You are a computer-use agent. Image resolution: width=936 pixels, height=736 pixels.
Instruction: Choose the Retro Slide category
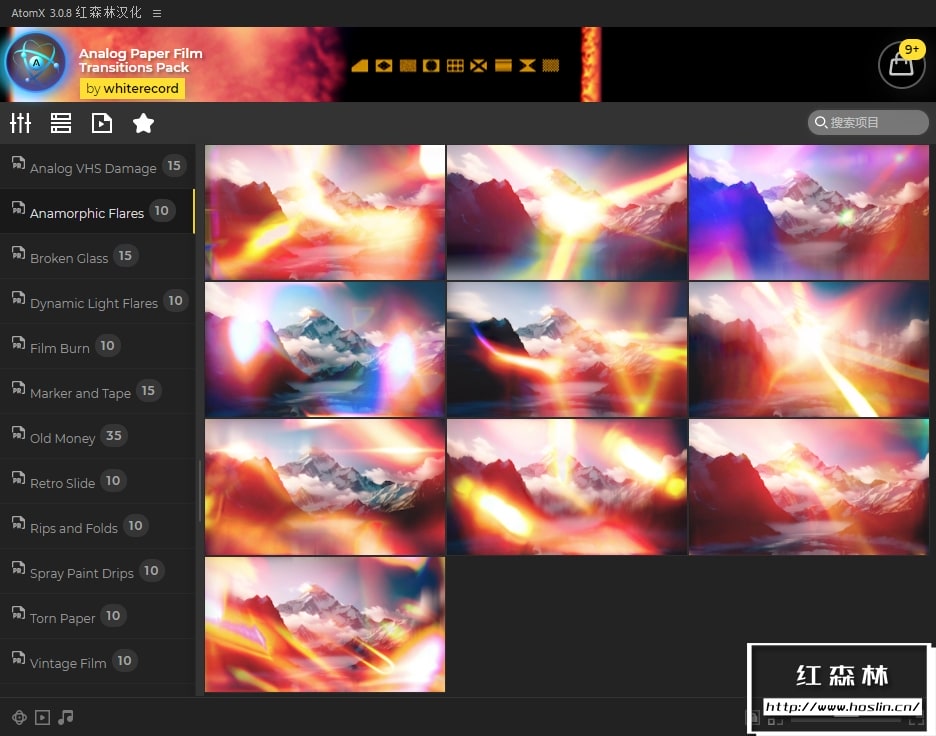click(97, 482)
